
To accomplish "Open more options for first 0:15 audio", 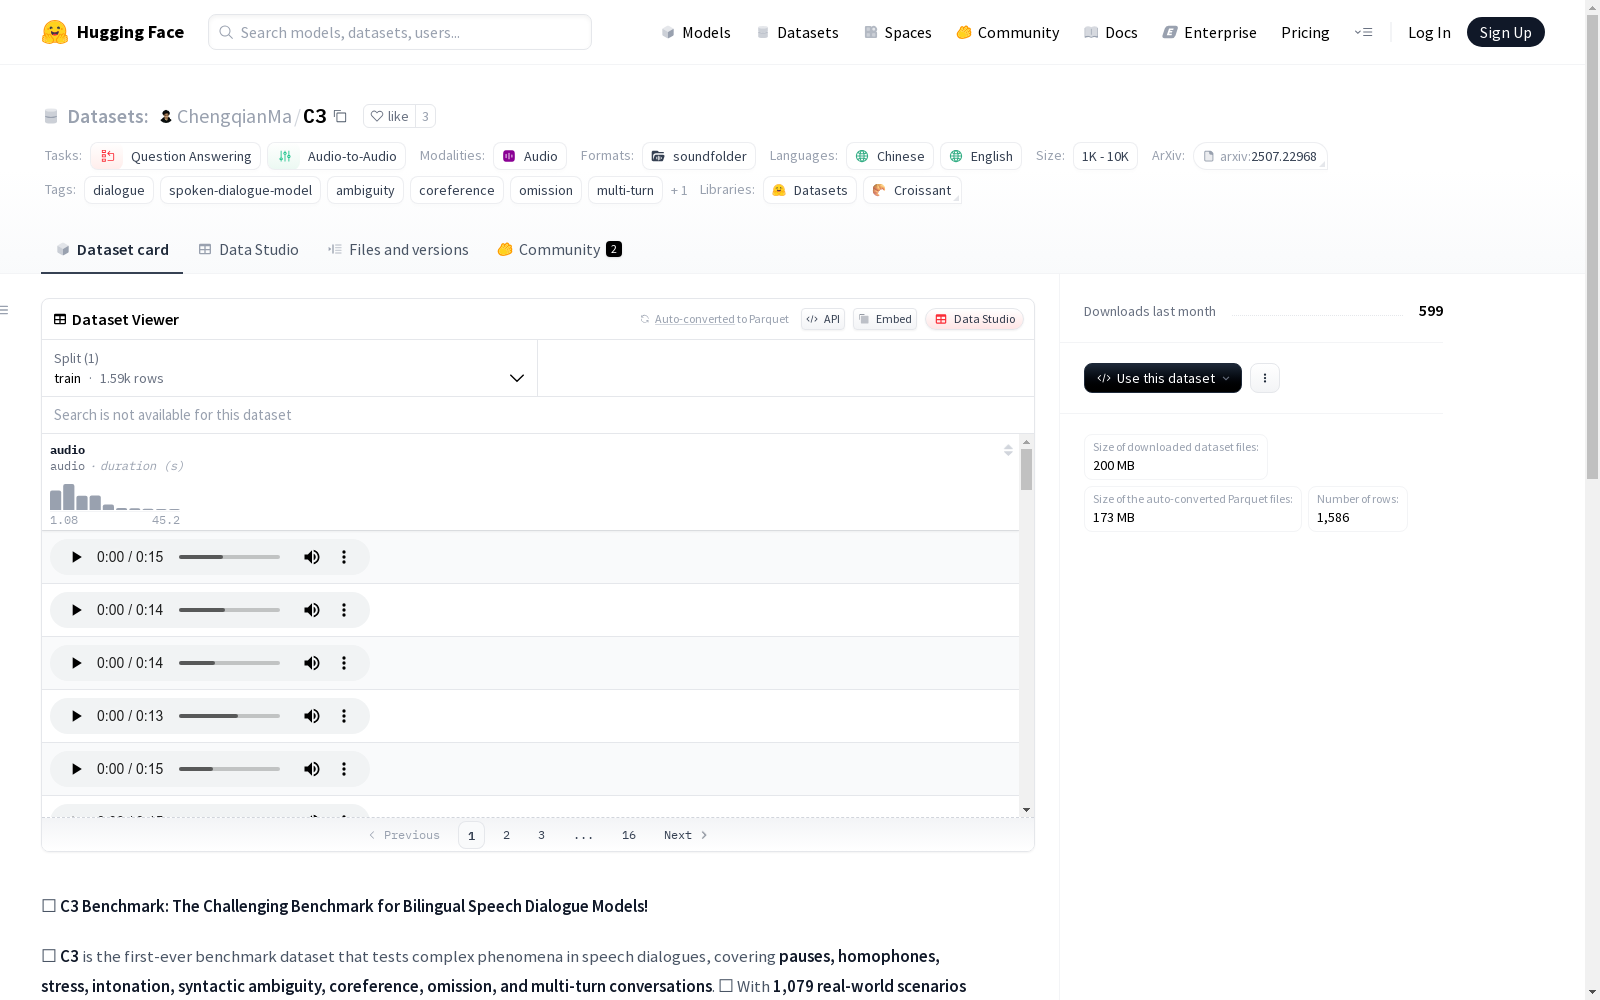I will [x=344, y=557].
